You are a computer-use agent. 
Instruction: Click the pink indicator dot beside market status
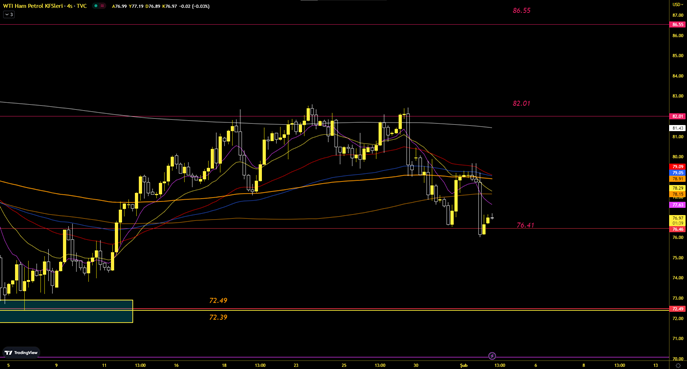coord(103,6)
